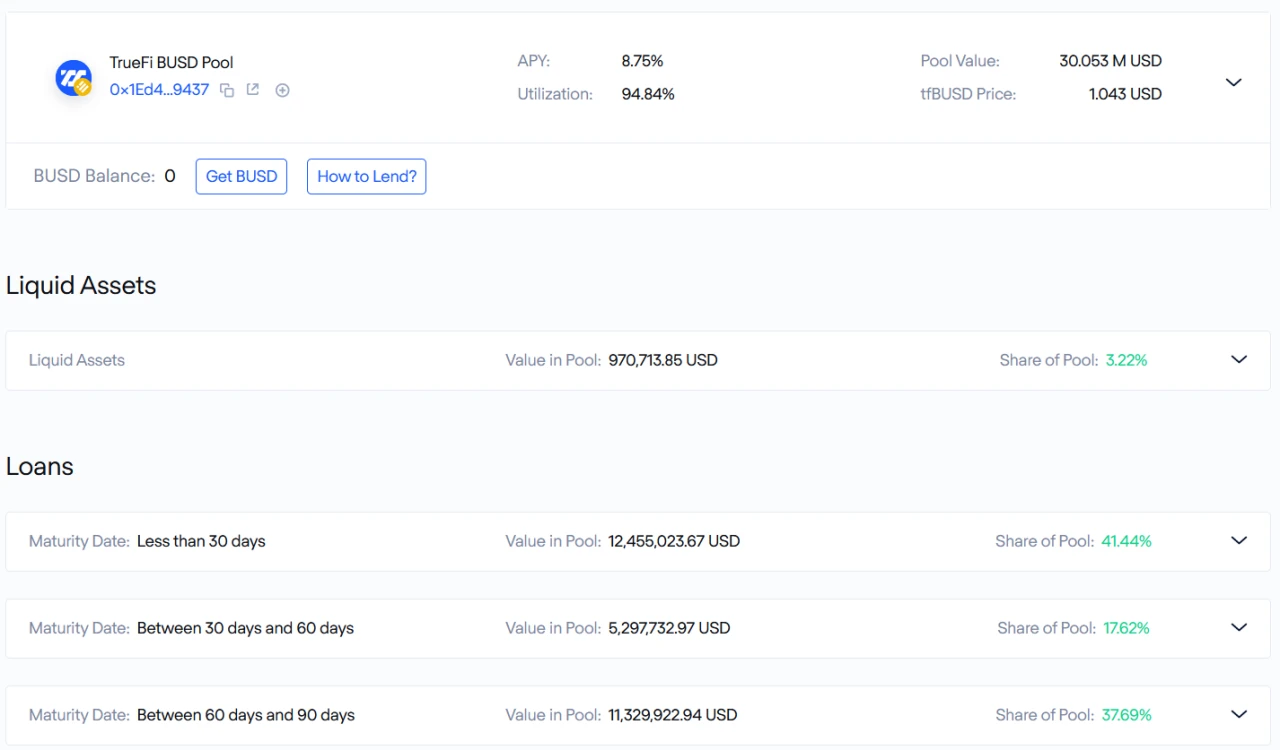
Task: Click the Share of Pool 17.62%
Action: [1126, 628]
